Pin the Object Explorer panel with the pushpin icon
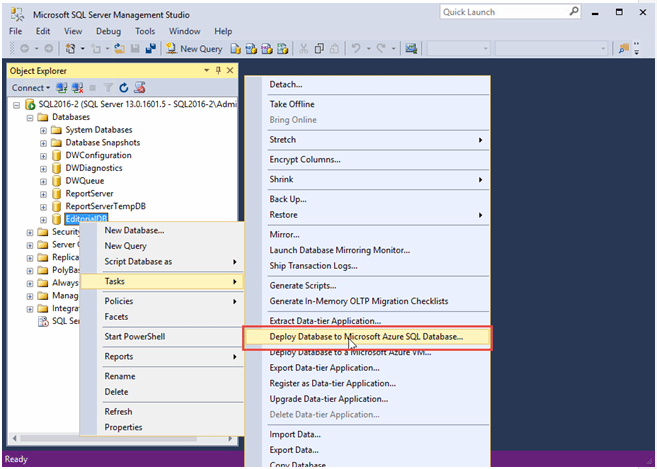The width and height of the screenshot is (657, 469). pos(218,70)
